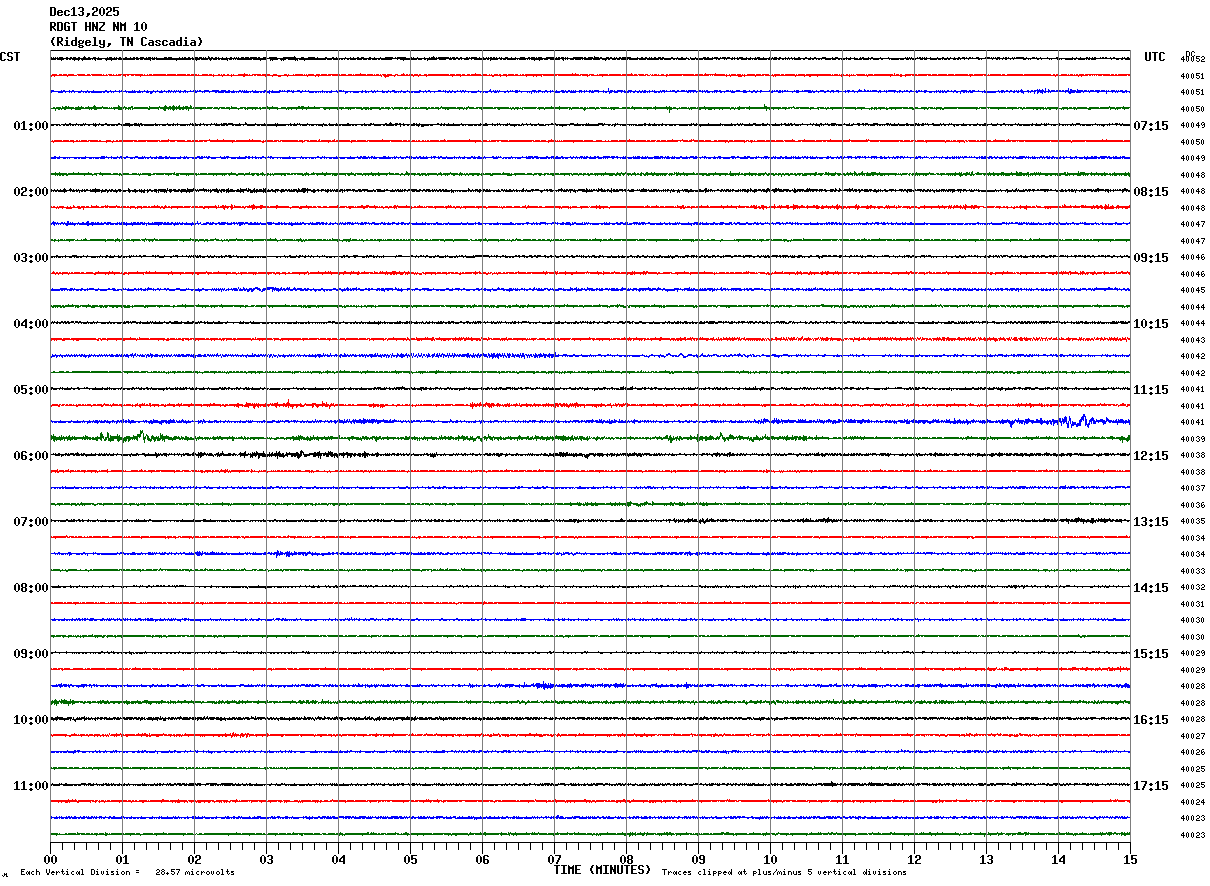
Task: Click the "06" minute tick label on bottom axis
Action: click(482, 859)
